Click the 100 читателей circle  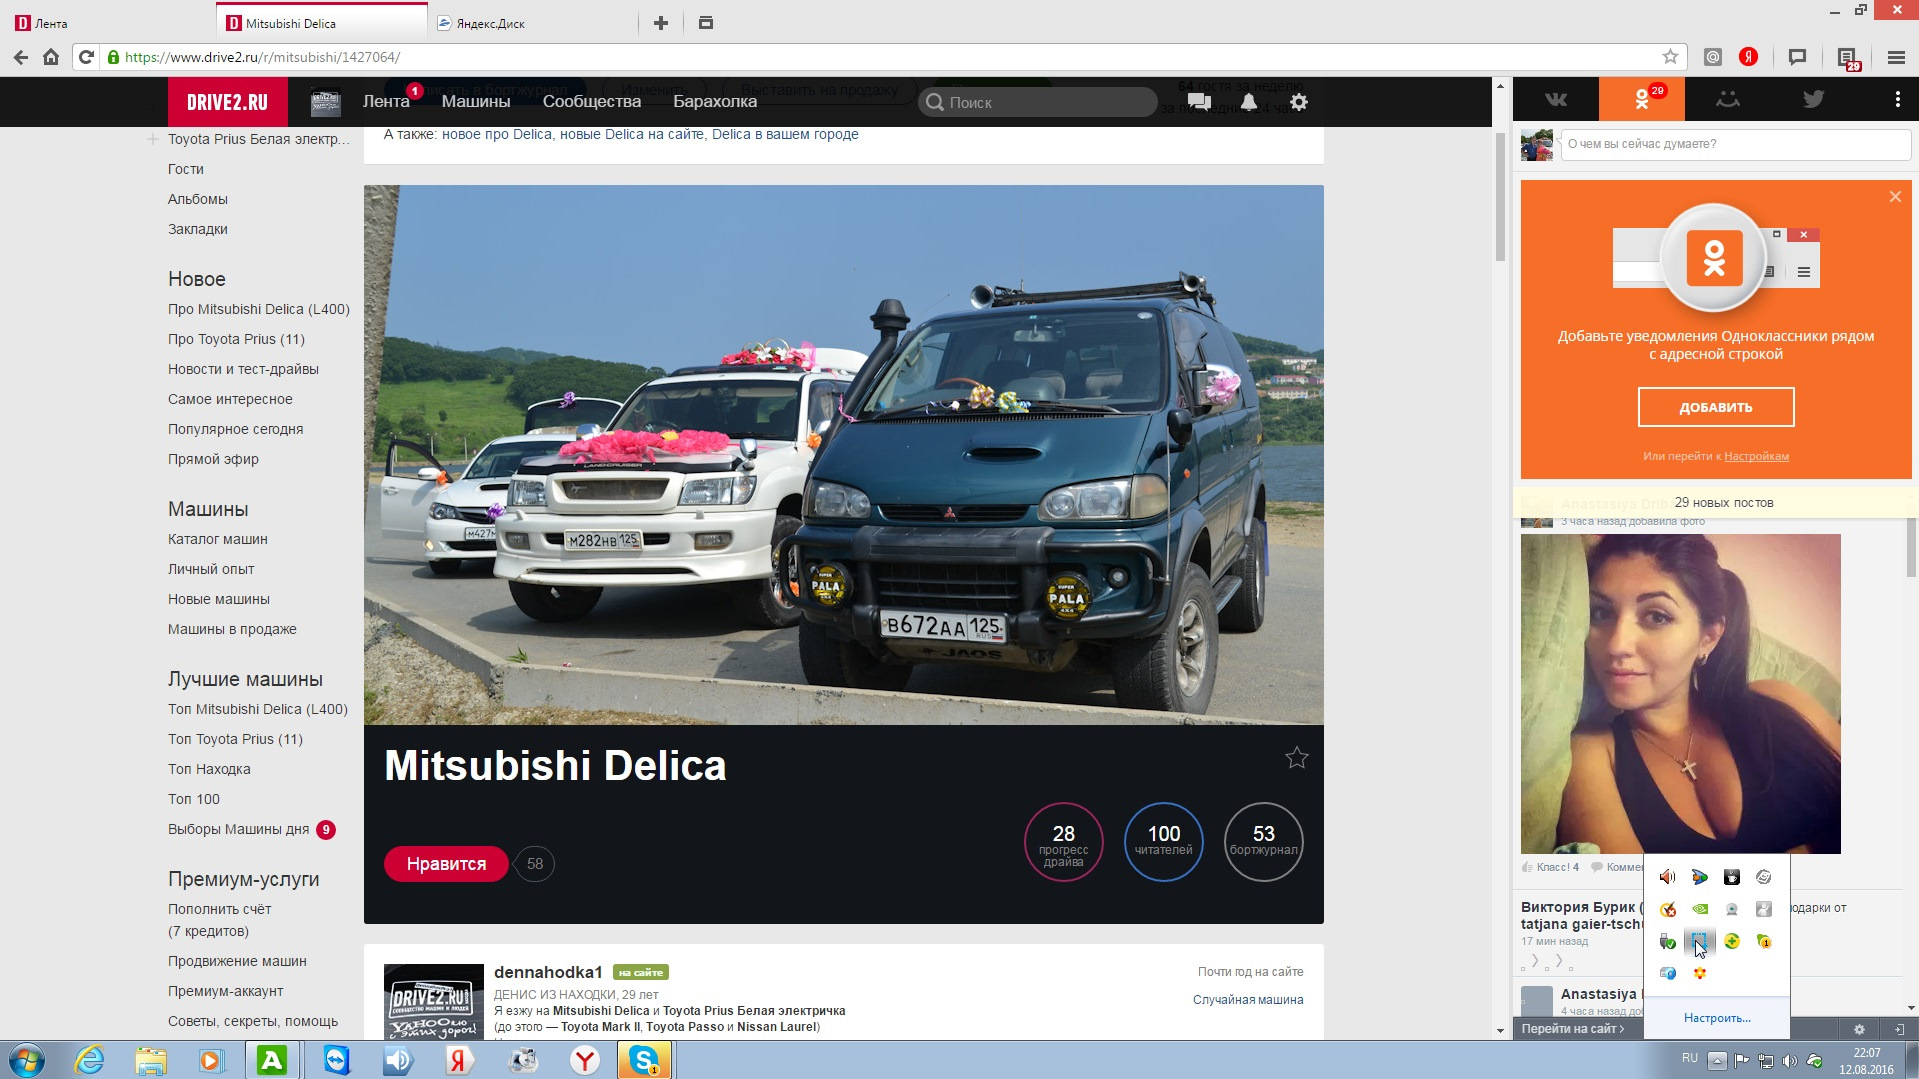point(1164,842)
